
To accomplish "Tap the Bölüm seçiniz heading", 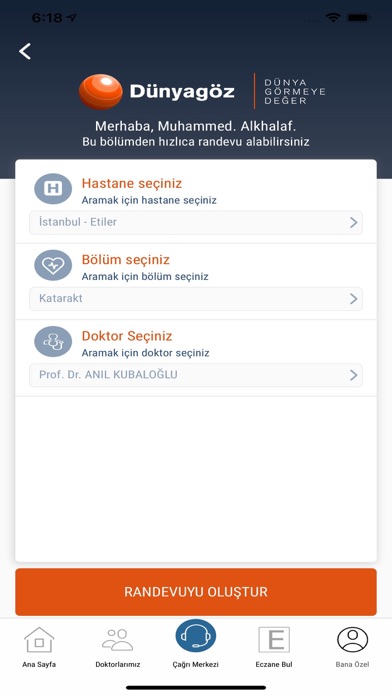I will 126,260.
